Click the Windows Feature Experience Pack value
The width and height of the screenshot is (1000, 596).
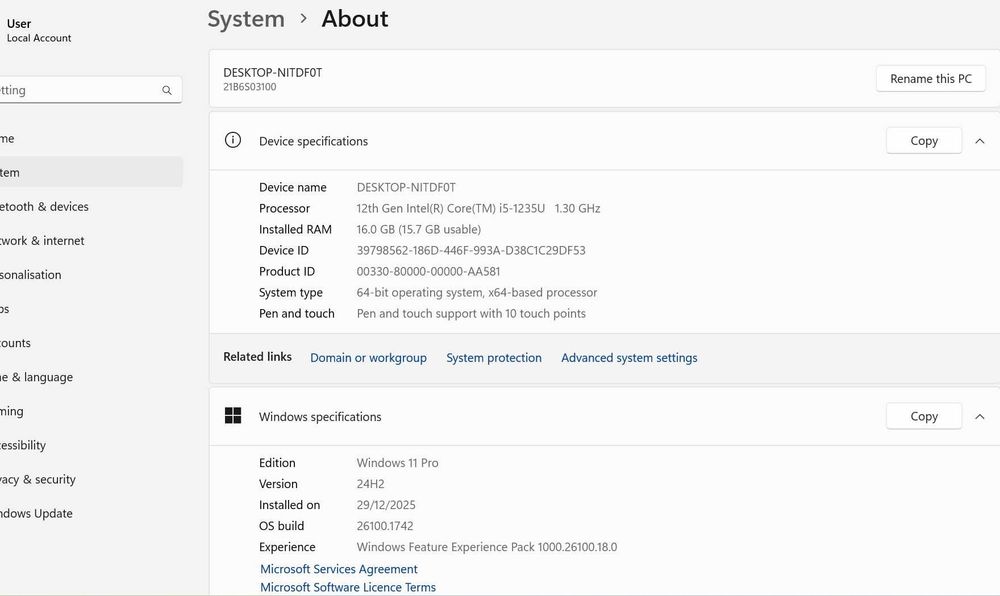487,547
